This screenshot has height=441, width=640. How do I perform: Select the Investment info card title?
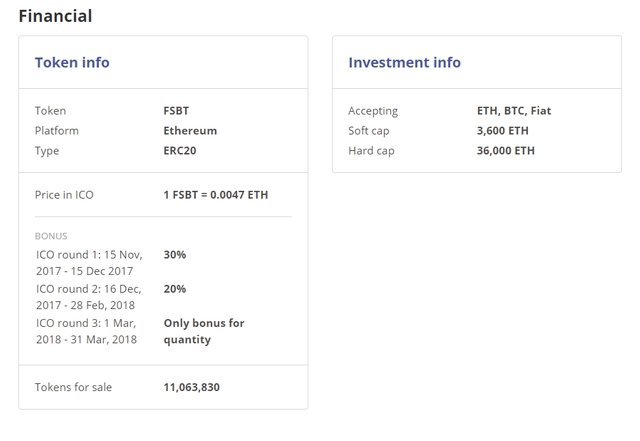click(404, 62)
